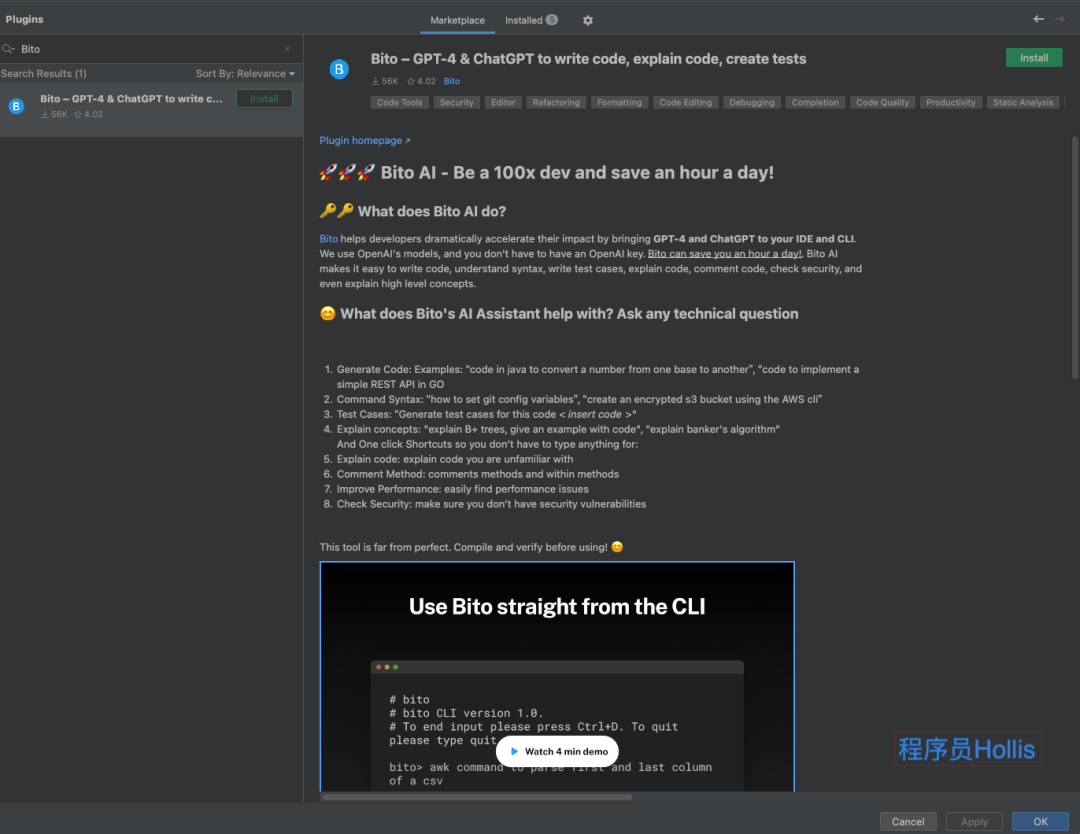
Task: Click the Use Bito CLI video thumbnail
Action: 557,676
